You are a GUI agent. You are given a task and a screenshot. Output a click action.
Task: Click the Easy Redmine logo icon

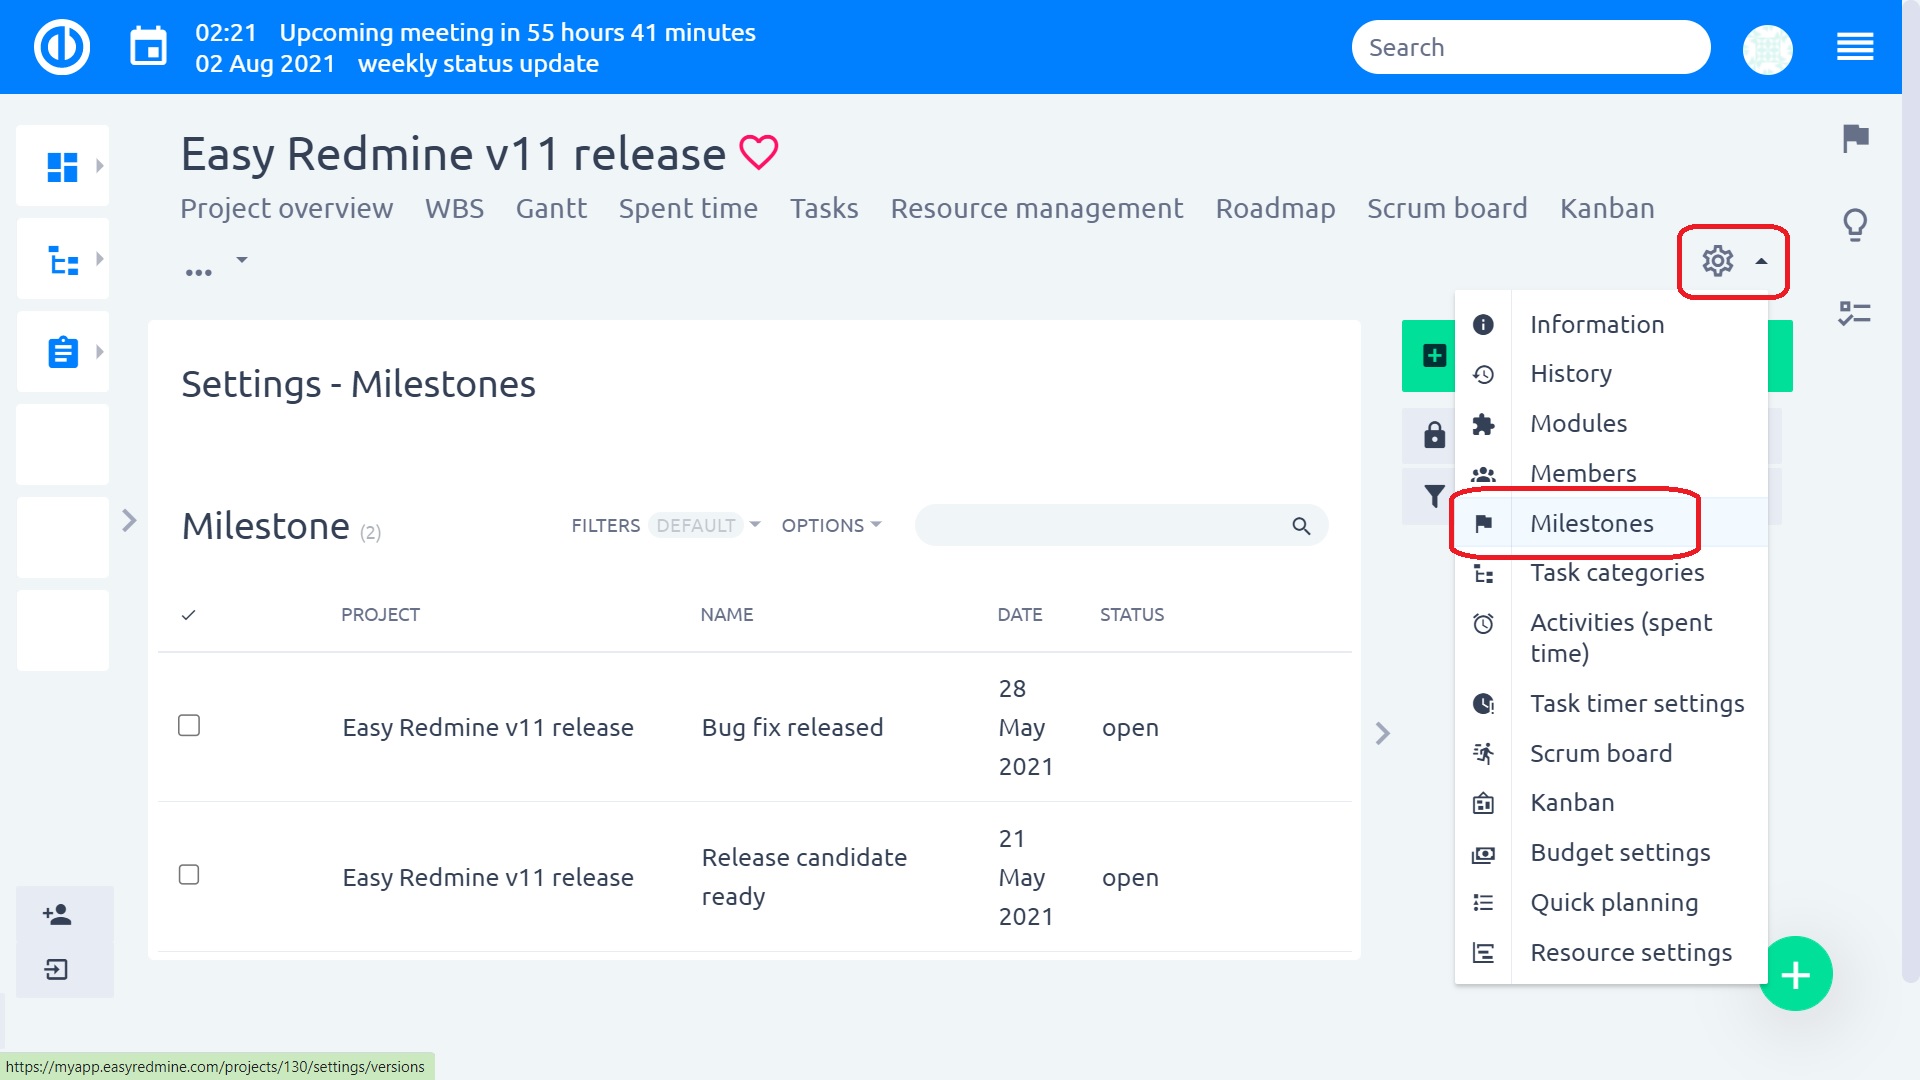(x=62, y=47)
